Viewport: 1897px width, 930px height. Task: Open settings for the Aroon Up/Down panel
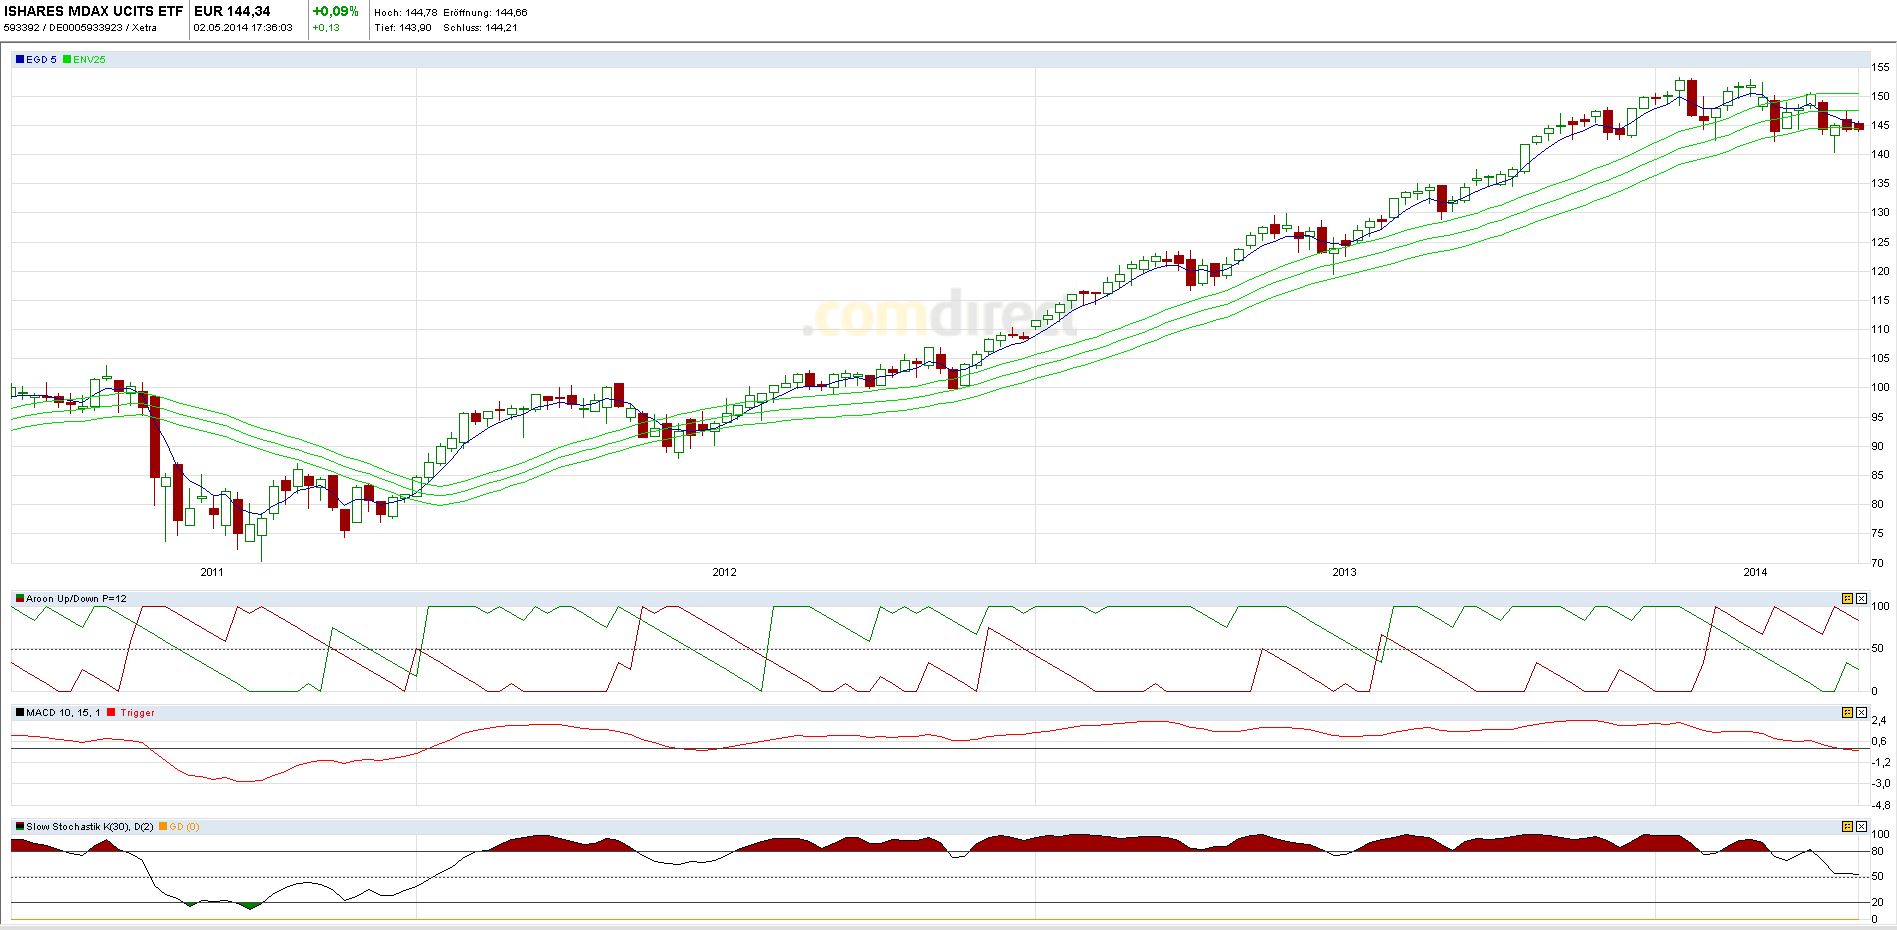coord(1848,598)
